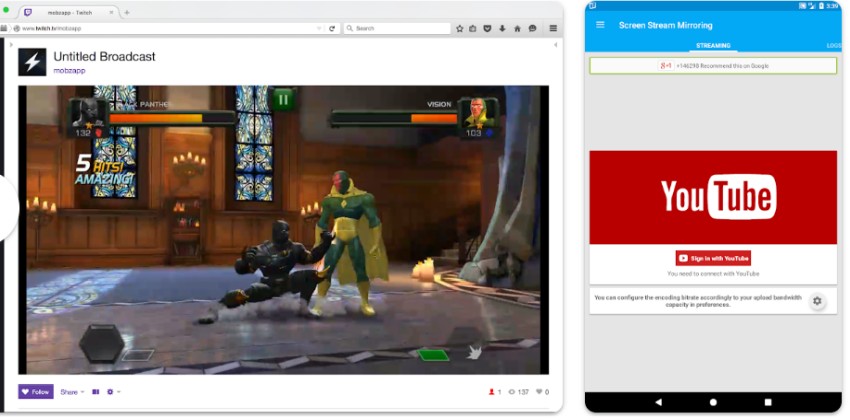
Task: Select the STREAMING tab in the app
Action: pos(713,46)
